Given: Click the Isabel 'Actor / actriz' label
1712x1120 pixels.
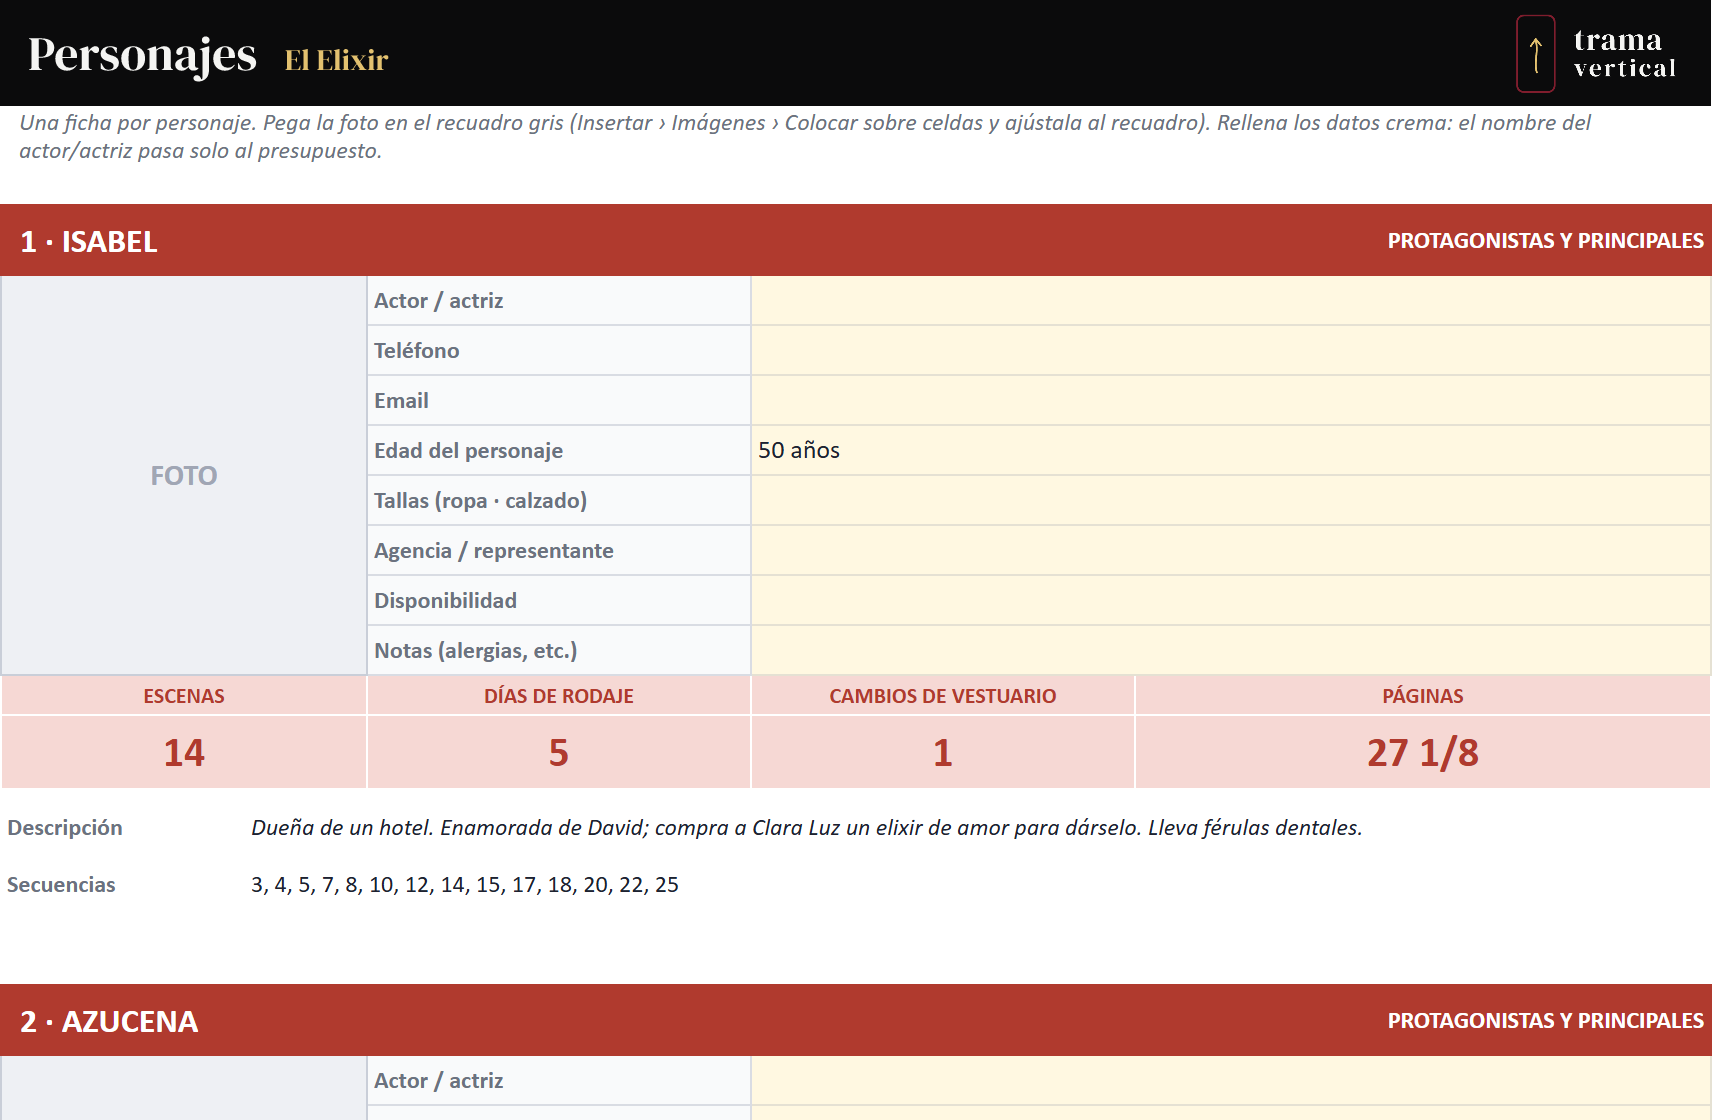Looking at the screenshot, I should (x=438, y=301).
